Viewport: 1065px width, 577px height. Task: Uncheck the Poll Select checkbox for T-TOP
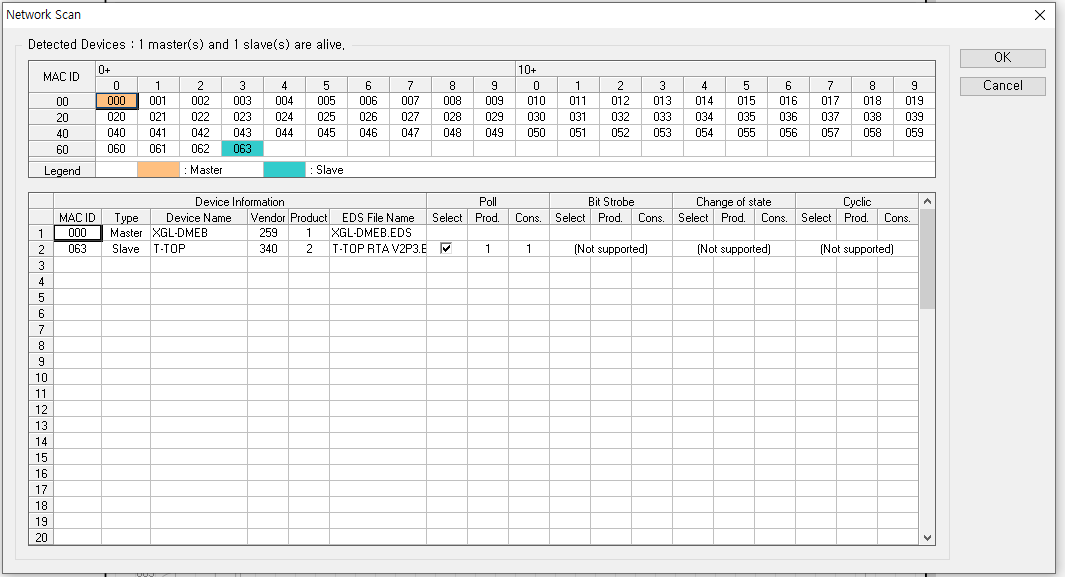446,249
